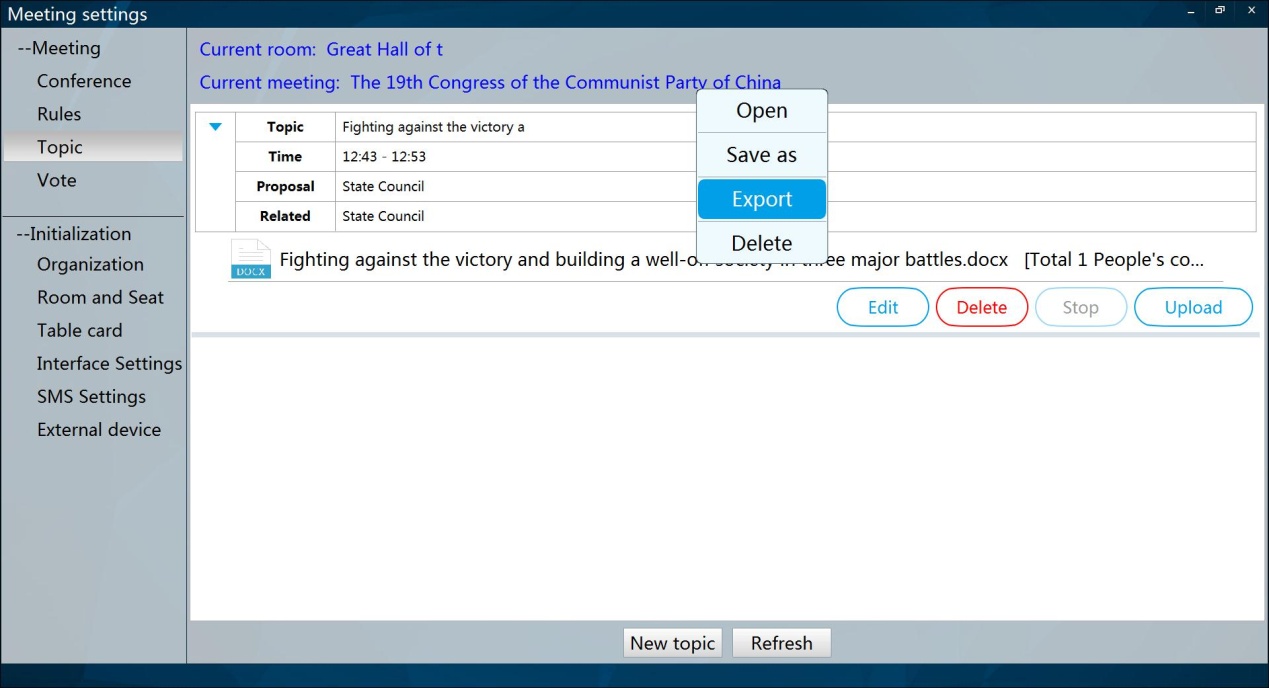Restore the Meeting settings window size
Image resolution: width=1269 pixels, height=688 pixels.
point(1220,10)
